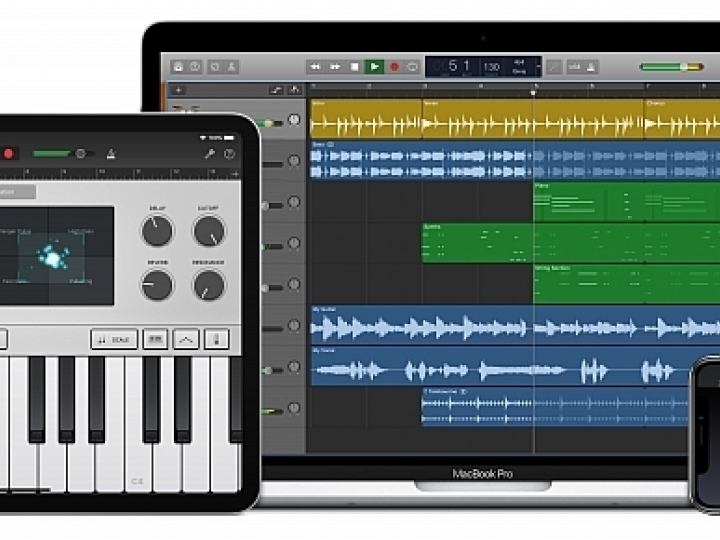Open the Library on the MacBook toolbar
This screenshot has height=540, width=720.
pos(178,67)
